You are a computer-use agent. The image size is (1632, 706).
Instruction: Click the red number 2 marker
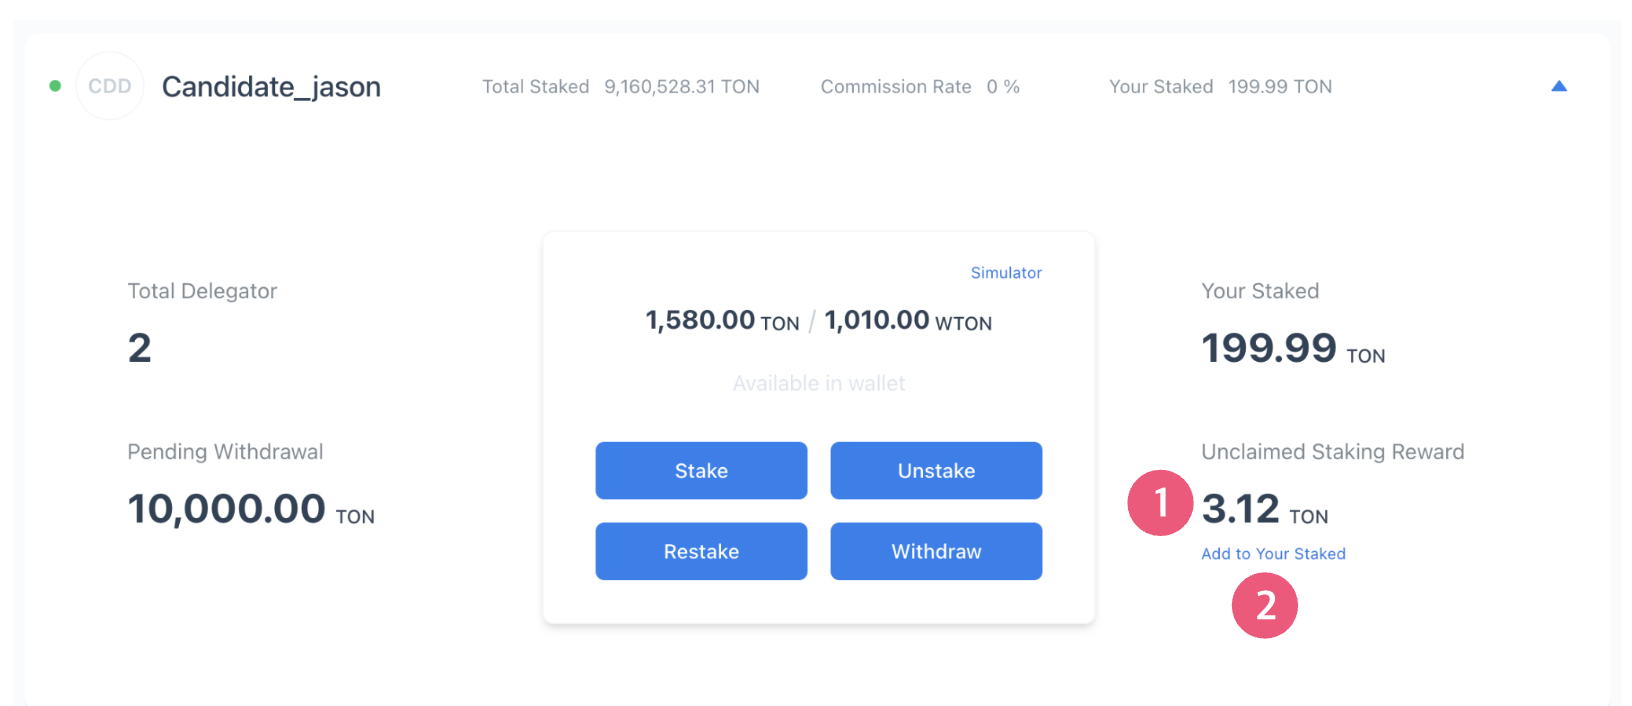tap(1264, 605)
